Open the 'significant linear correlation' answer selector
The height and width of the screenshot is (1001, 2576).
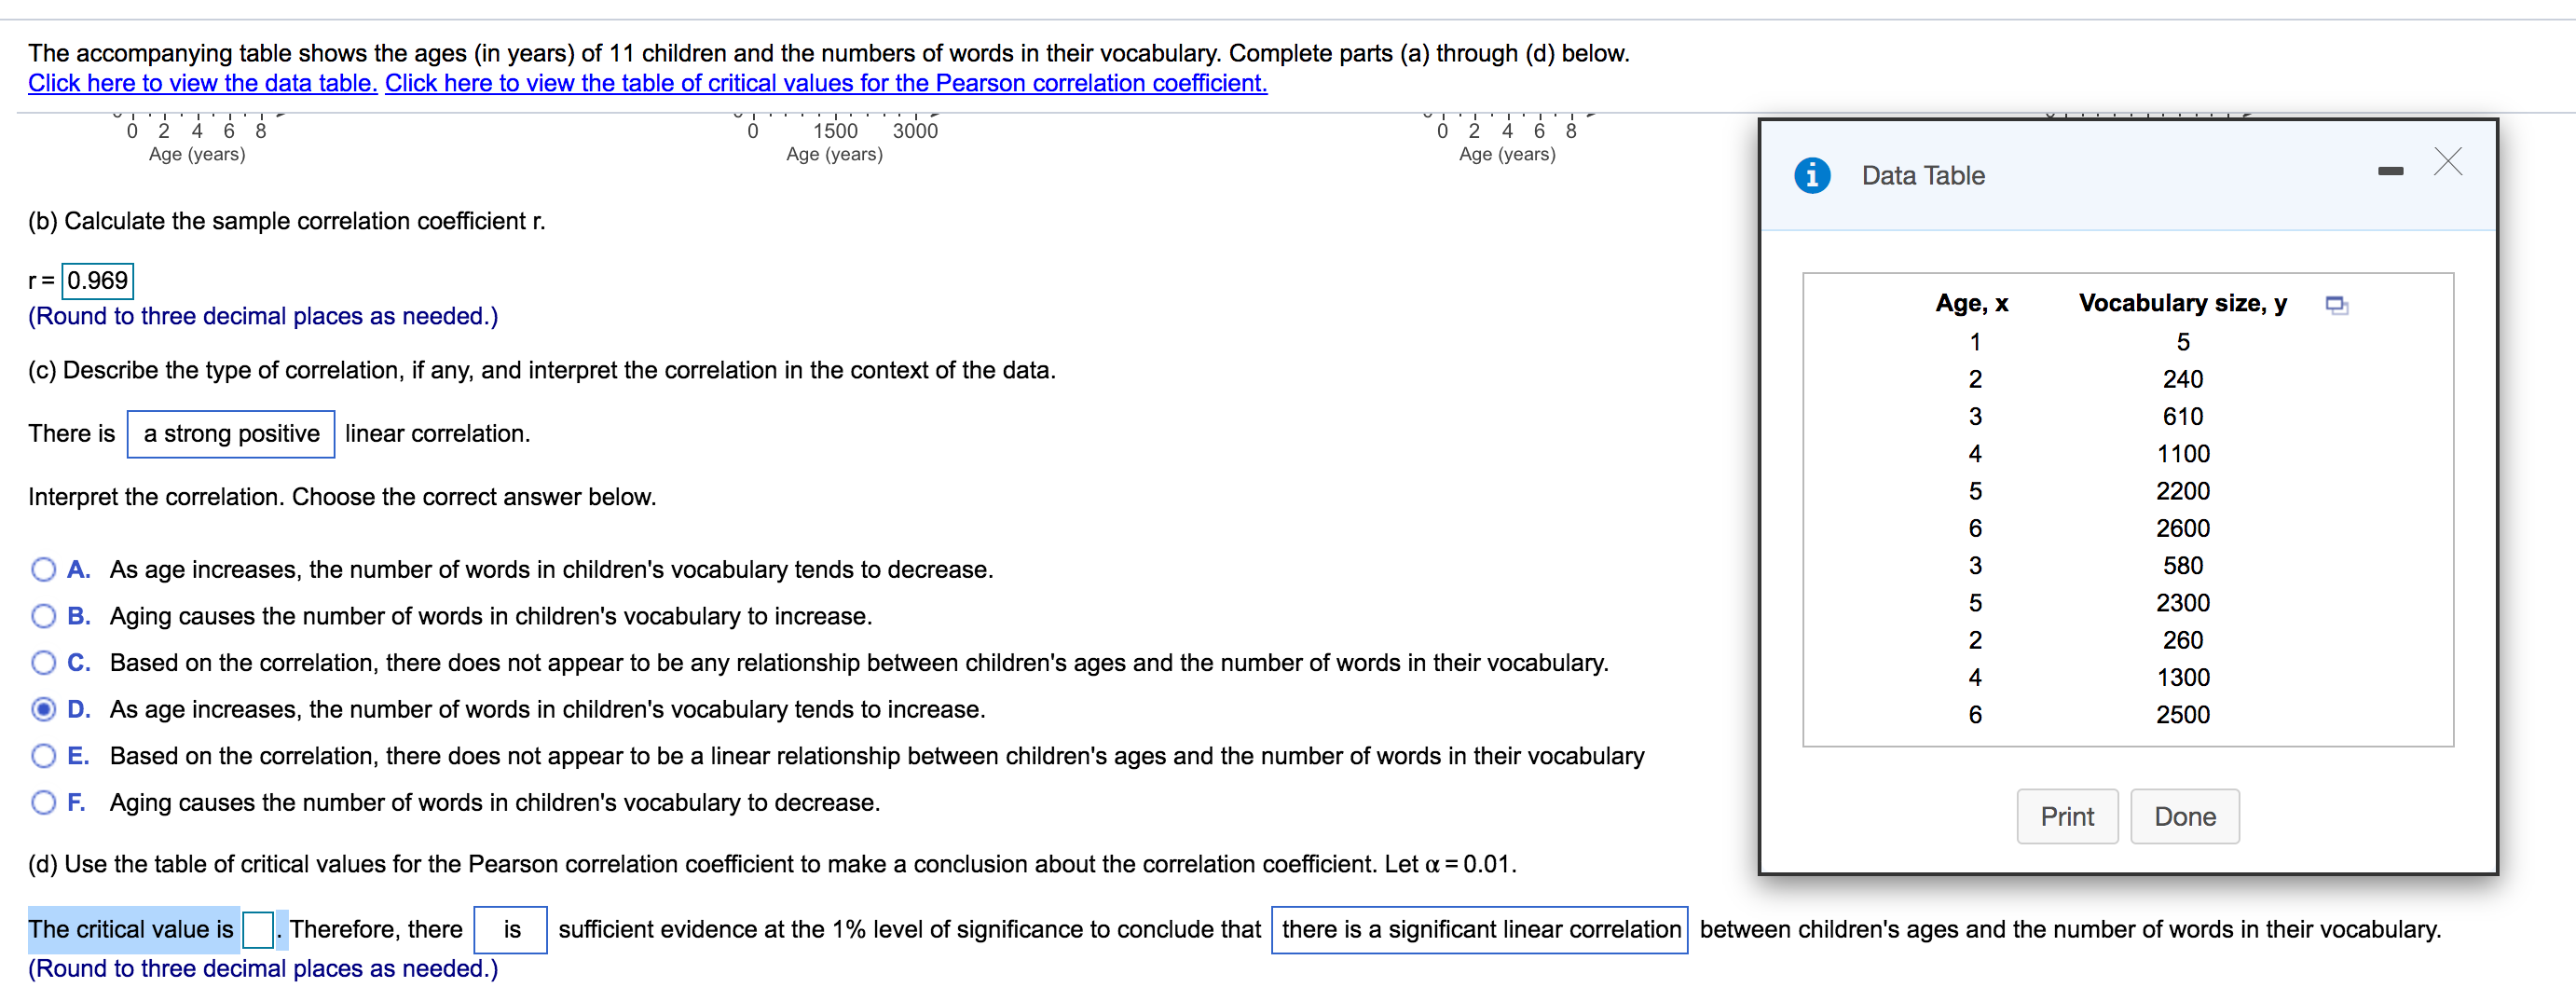coord(1478,929)
